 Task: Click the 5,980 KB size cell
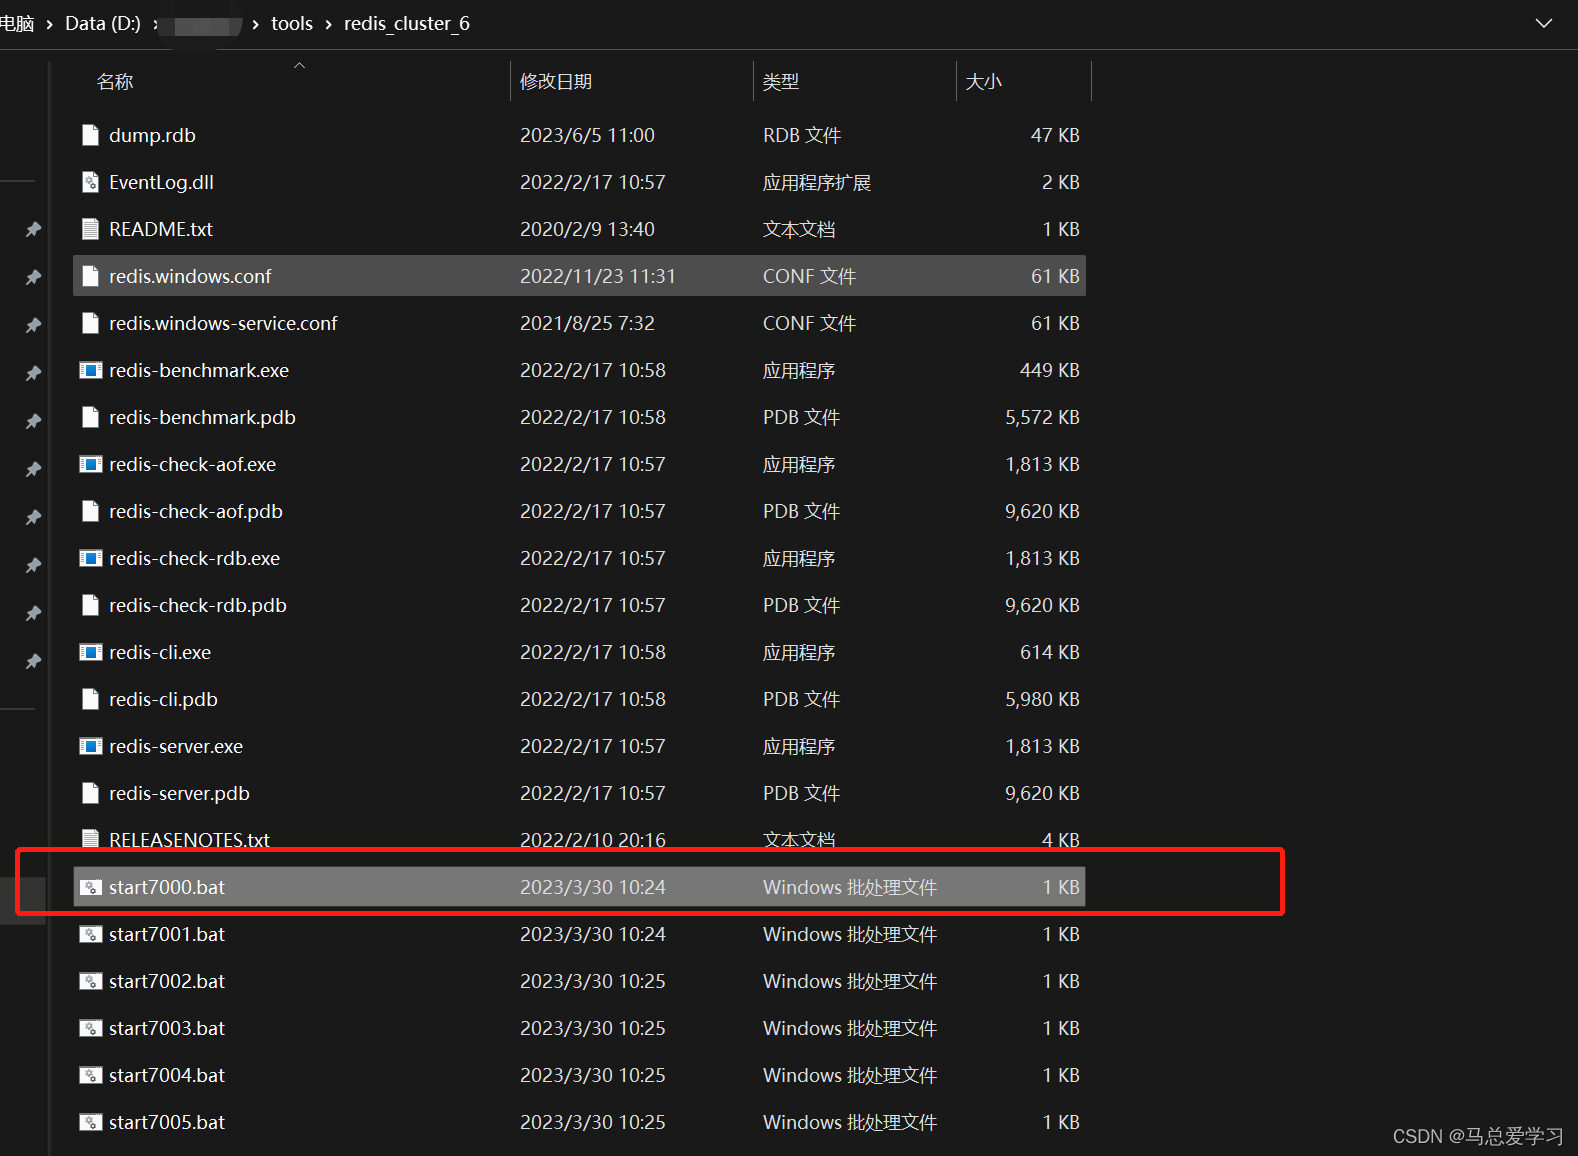pyautogui.click(x=1042, y=699)
